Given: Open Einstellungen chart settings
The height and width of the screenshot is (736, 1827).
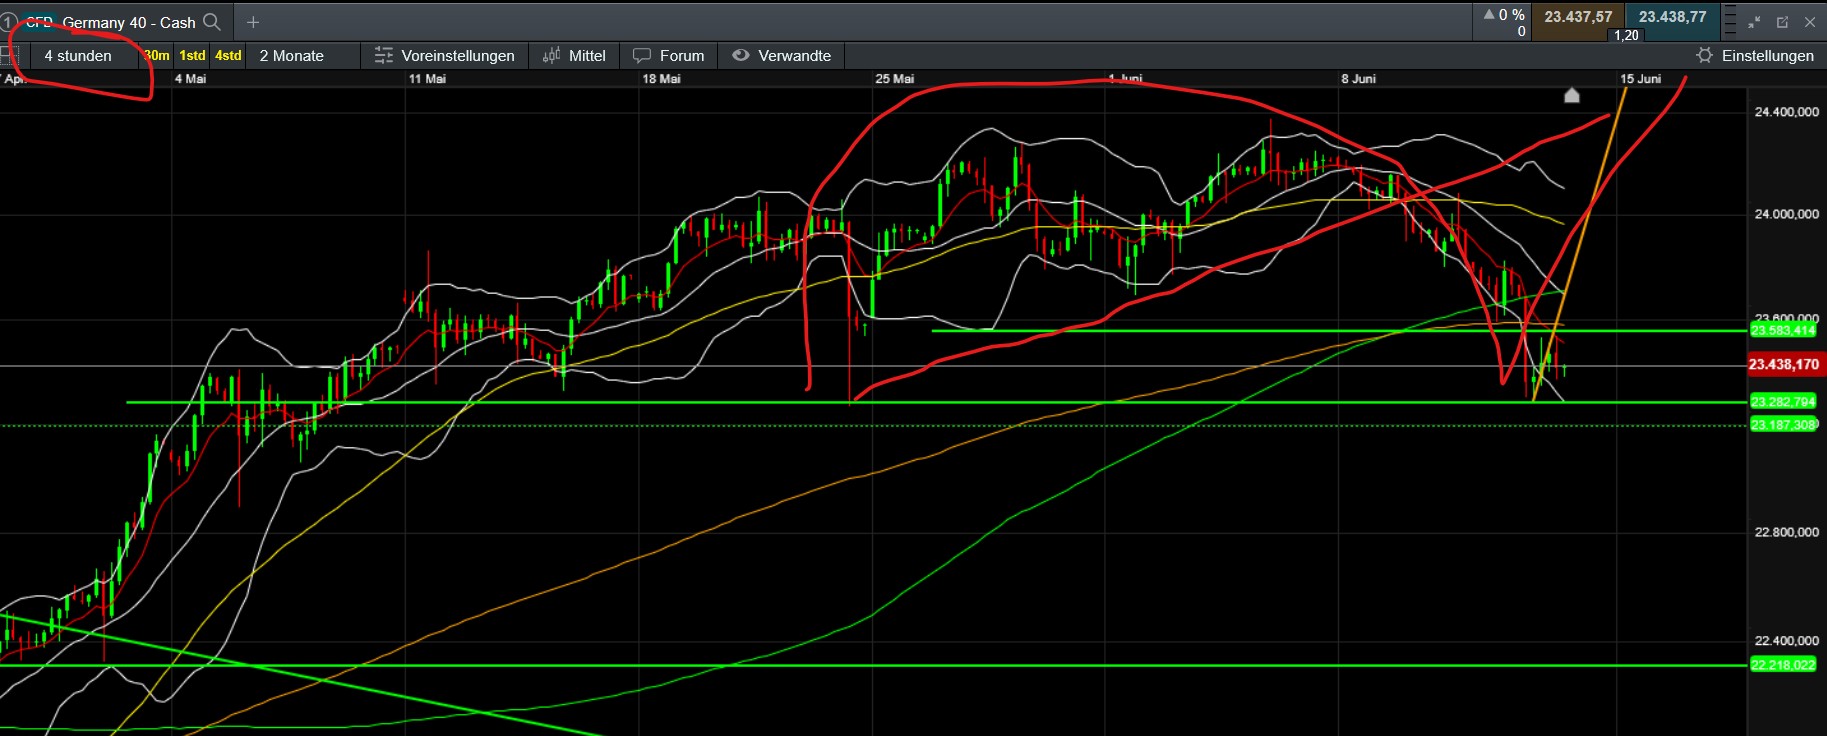Looking at the screenshot, I should coord(1755,56).
